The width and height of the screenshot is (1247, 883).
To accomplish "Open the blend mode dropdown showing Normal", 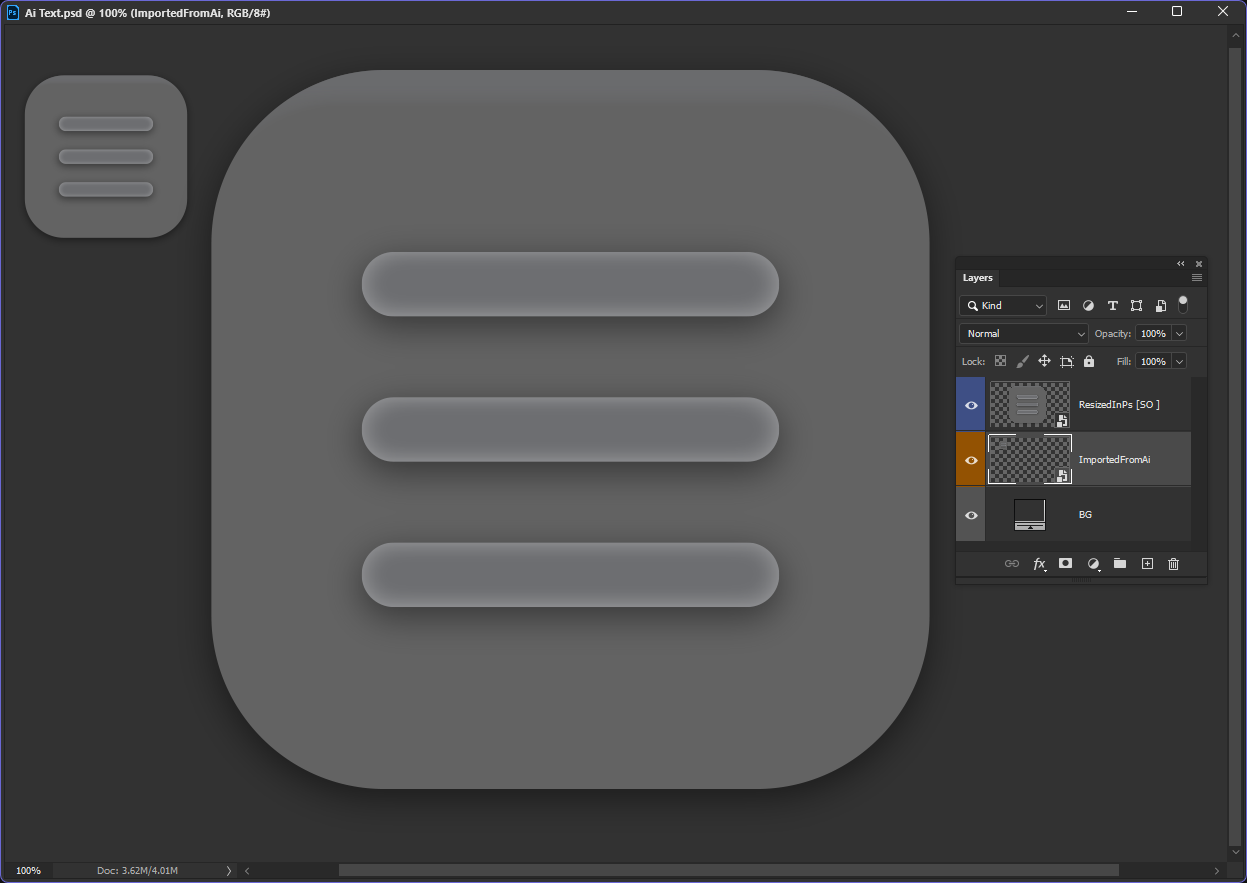I will pyautogui.click(x=1022, y=332).
